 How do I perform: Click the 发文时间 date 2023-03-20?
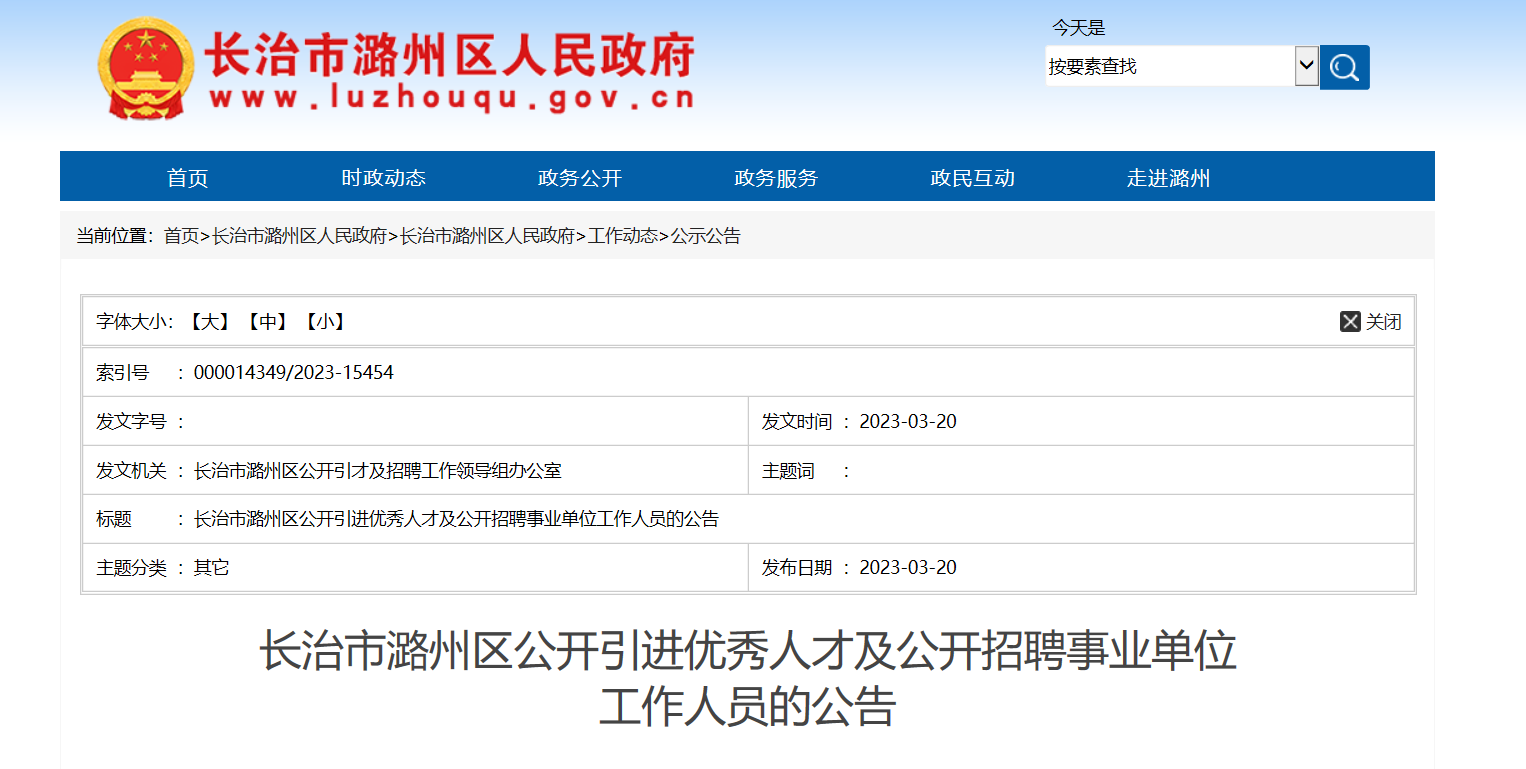(x=908, y=421)
